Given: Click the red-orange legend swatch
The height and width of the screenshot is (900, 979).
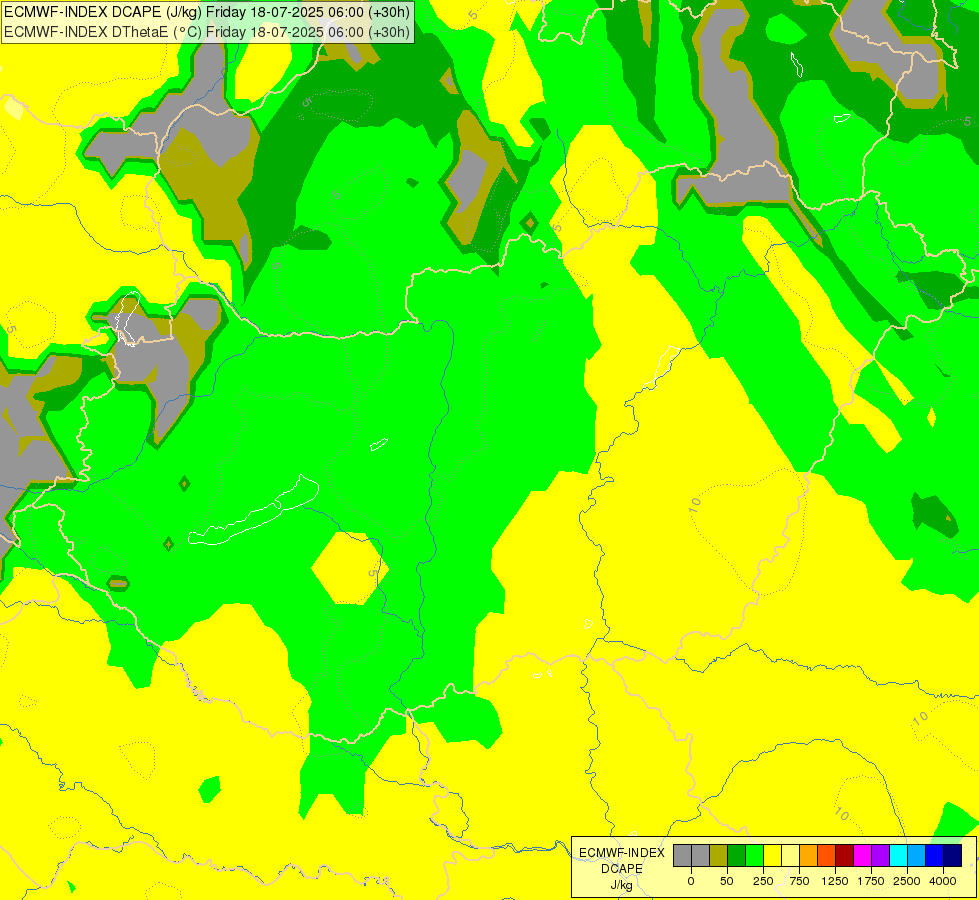Looking at the screenshot, I should coord(827,856).
